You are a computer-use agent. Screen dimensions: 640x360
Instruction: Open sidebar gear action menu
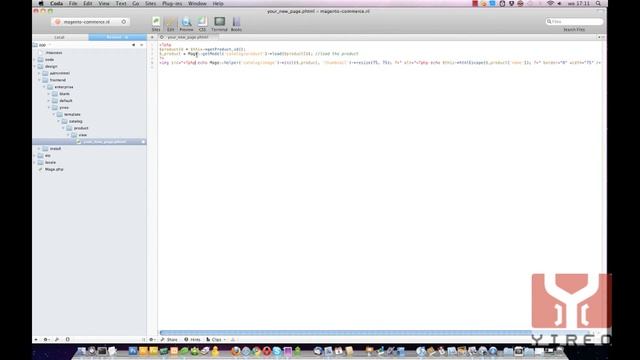coord(46,340)
